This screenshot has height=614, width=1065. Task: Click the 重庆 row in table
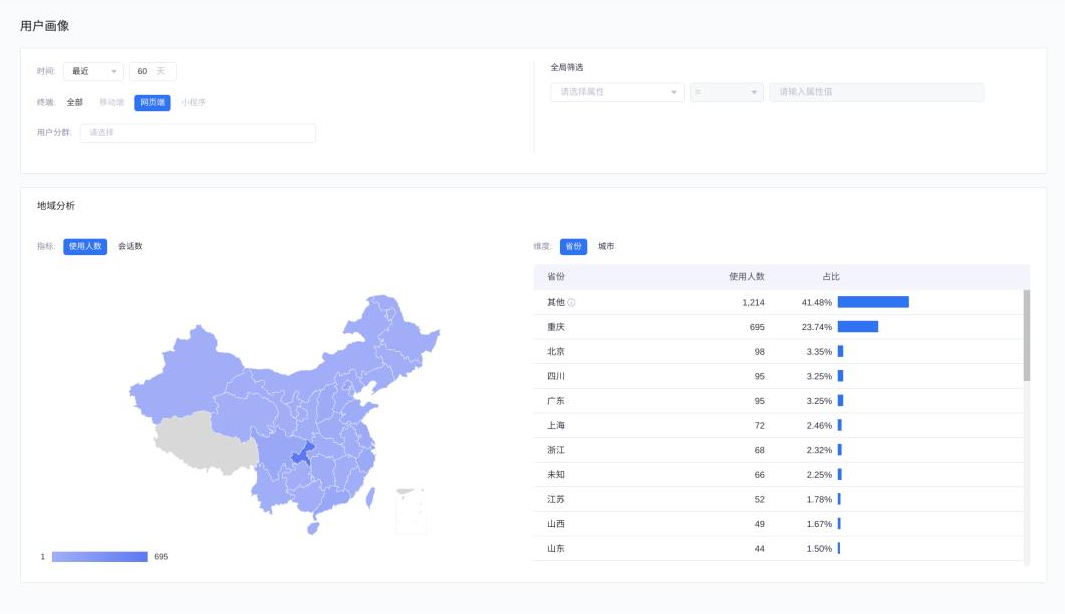(x=778, y=327)
